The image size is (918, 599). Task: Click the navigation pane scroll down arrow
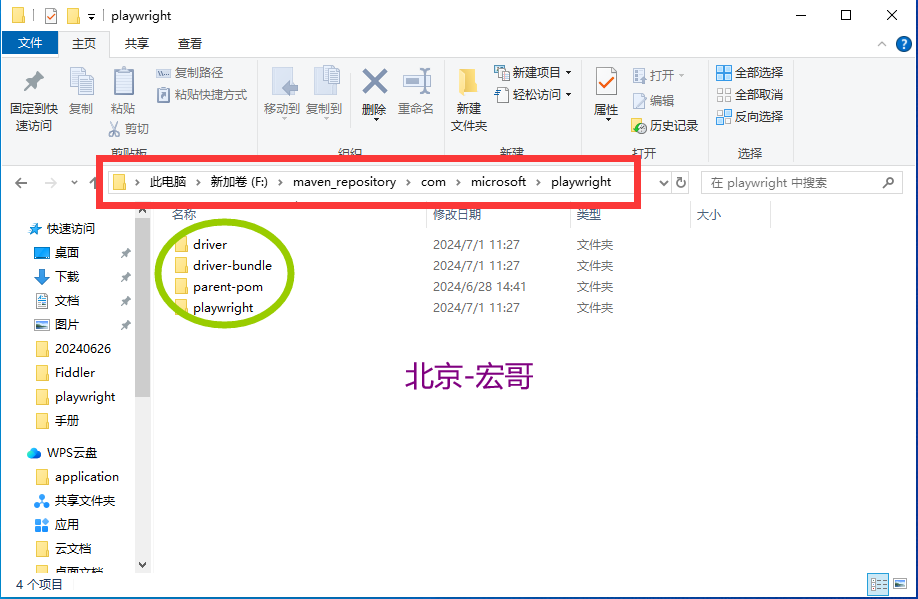[142, 565]
